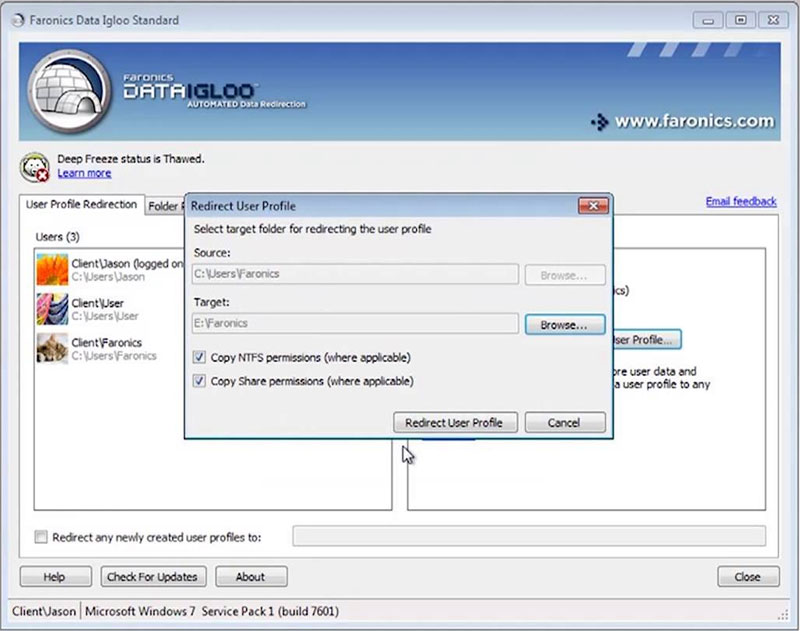Viewport: 800px width, 631px height.
Task: Click the Deep Freeze polar bear status icon
Action: coord(34,166)
